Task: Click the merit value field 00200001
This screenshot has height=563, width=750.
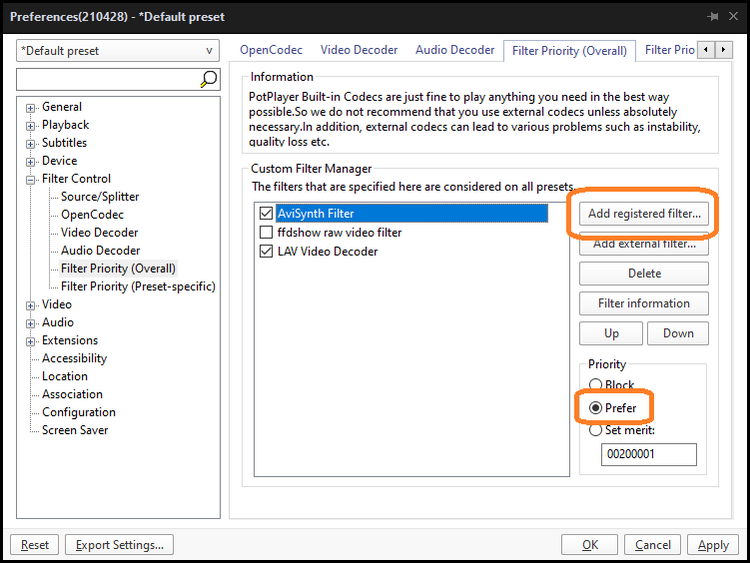Action: tap(649, 454)
